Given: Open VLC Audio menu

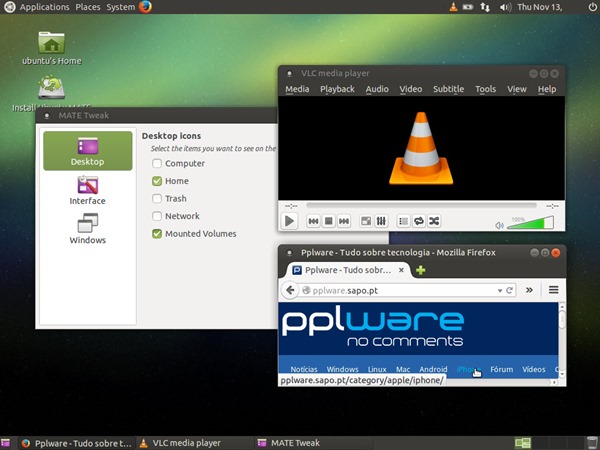Looking at the screenshot, I should (377, 89).
